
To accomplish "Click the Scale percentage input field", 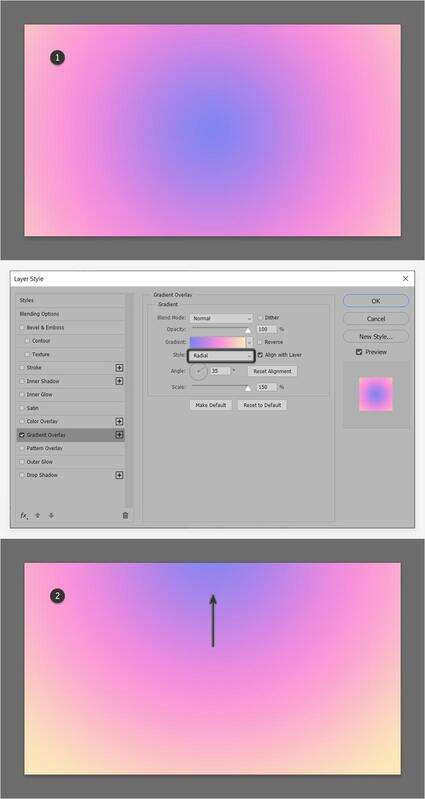I will 267,387.
